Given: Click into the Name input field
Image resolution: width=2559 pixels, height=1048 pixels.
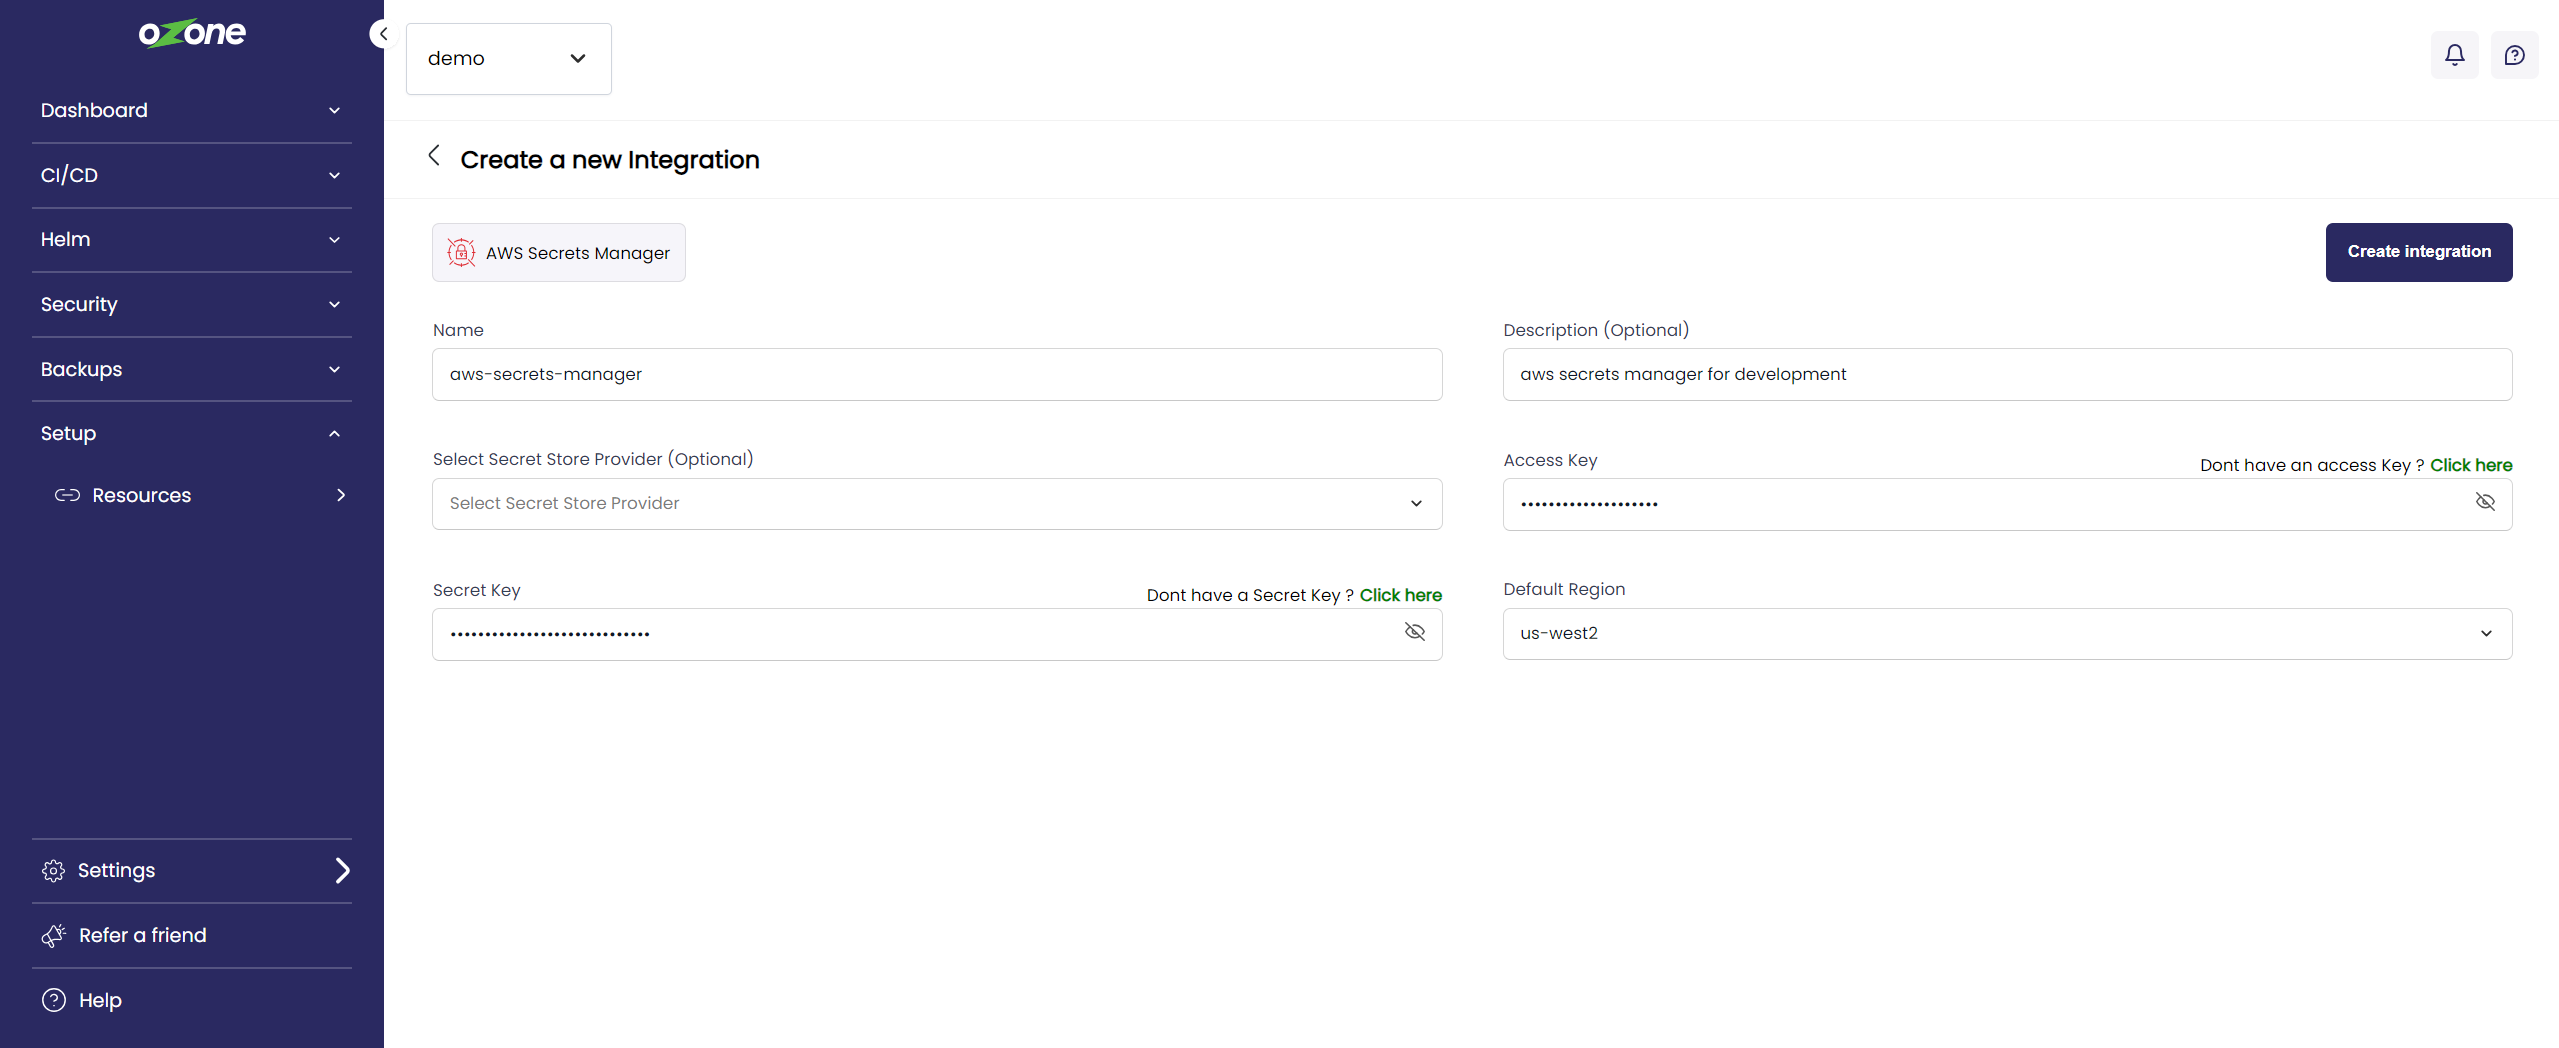Looking at the screenshot, I should click(936, 375).
